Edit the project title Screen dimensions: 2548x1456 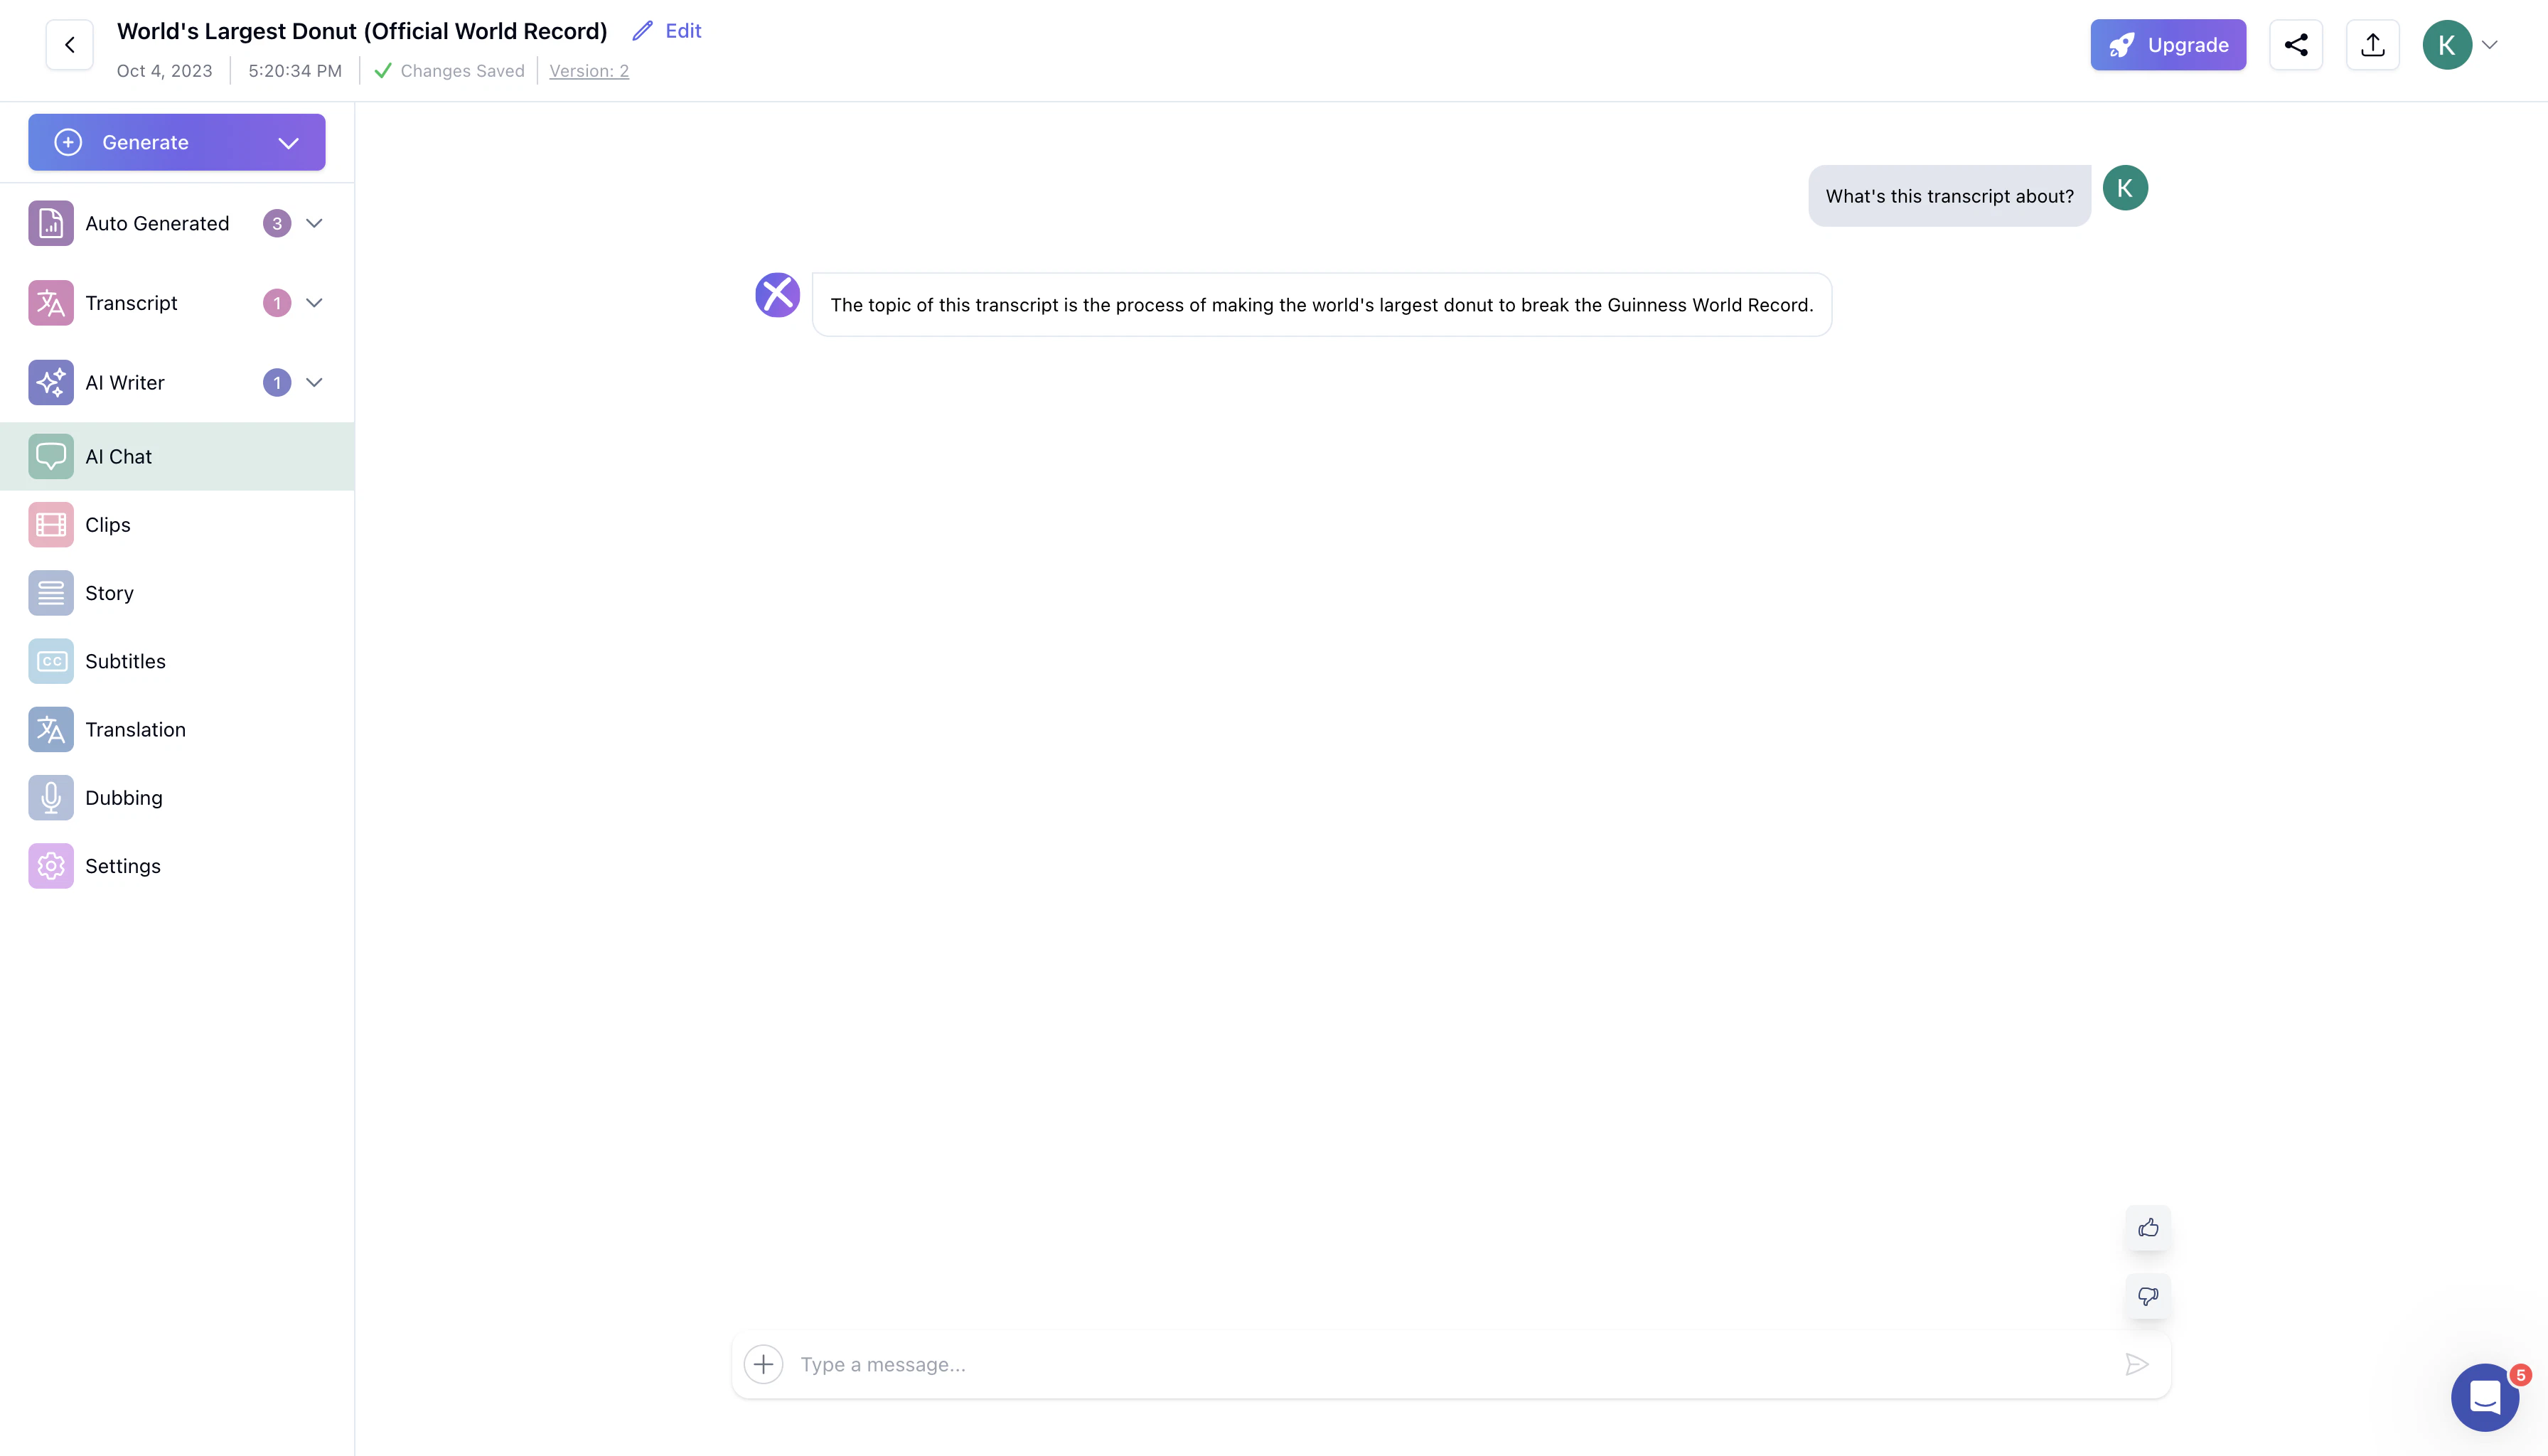[666, 30]
